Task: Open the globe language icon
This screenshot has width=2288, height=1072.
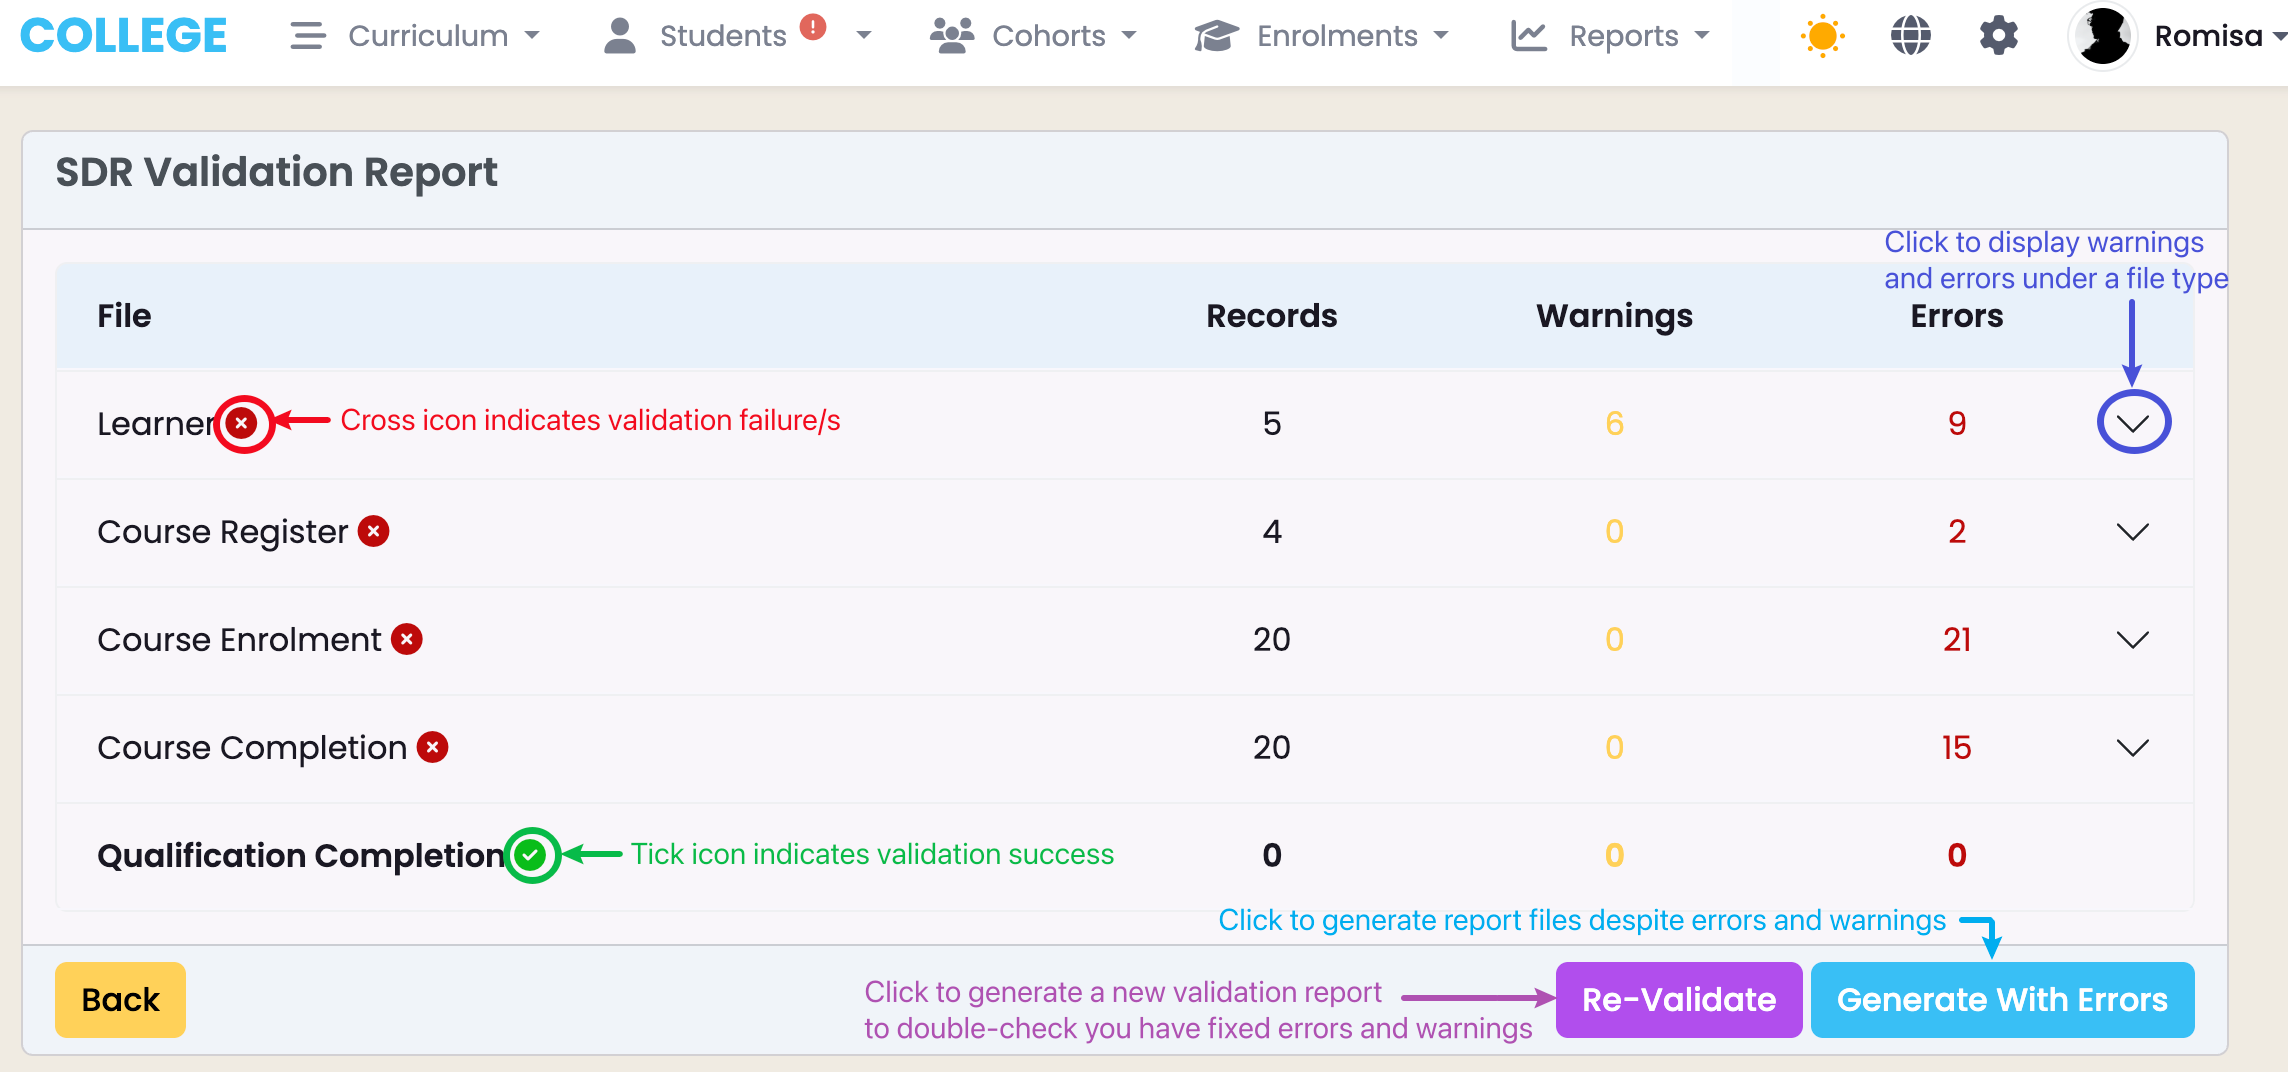Action: pyautogui.click(x=1910, y=36)
